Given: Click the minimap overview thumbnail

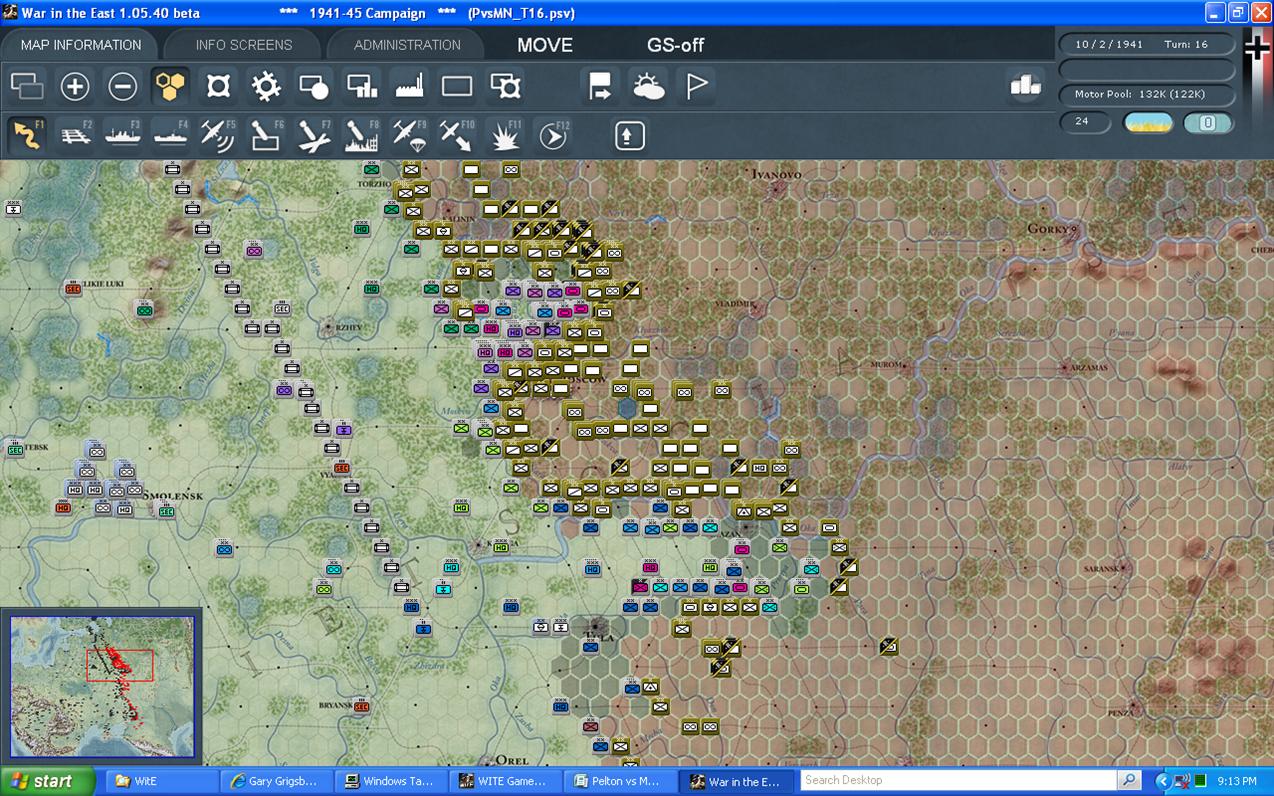Looking at the screenshot, I should (x=102, y=686).
